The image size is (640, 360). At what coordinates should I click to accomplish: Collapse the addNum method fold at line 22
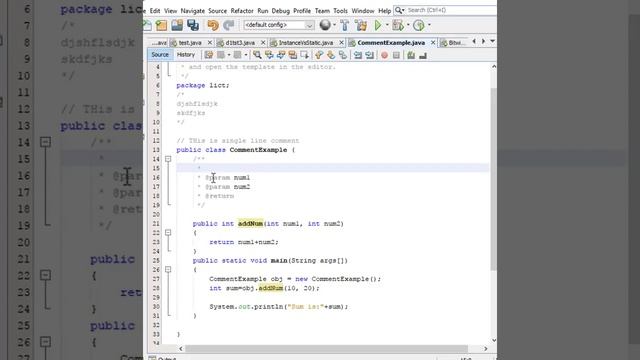pos(168,233)
